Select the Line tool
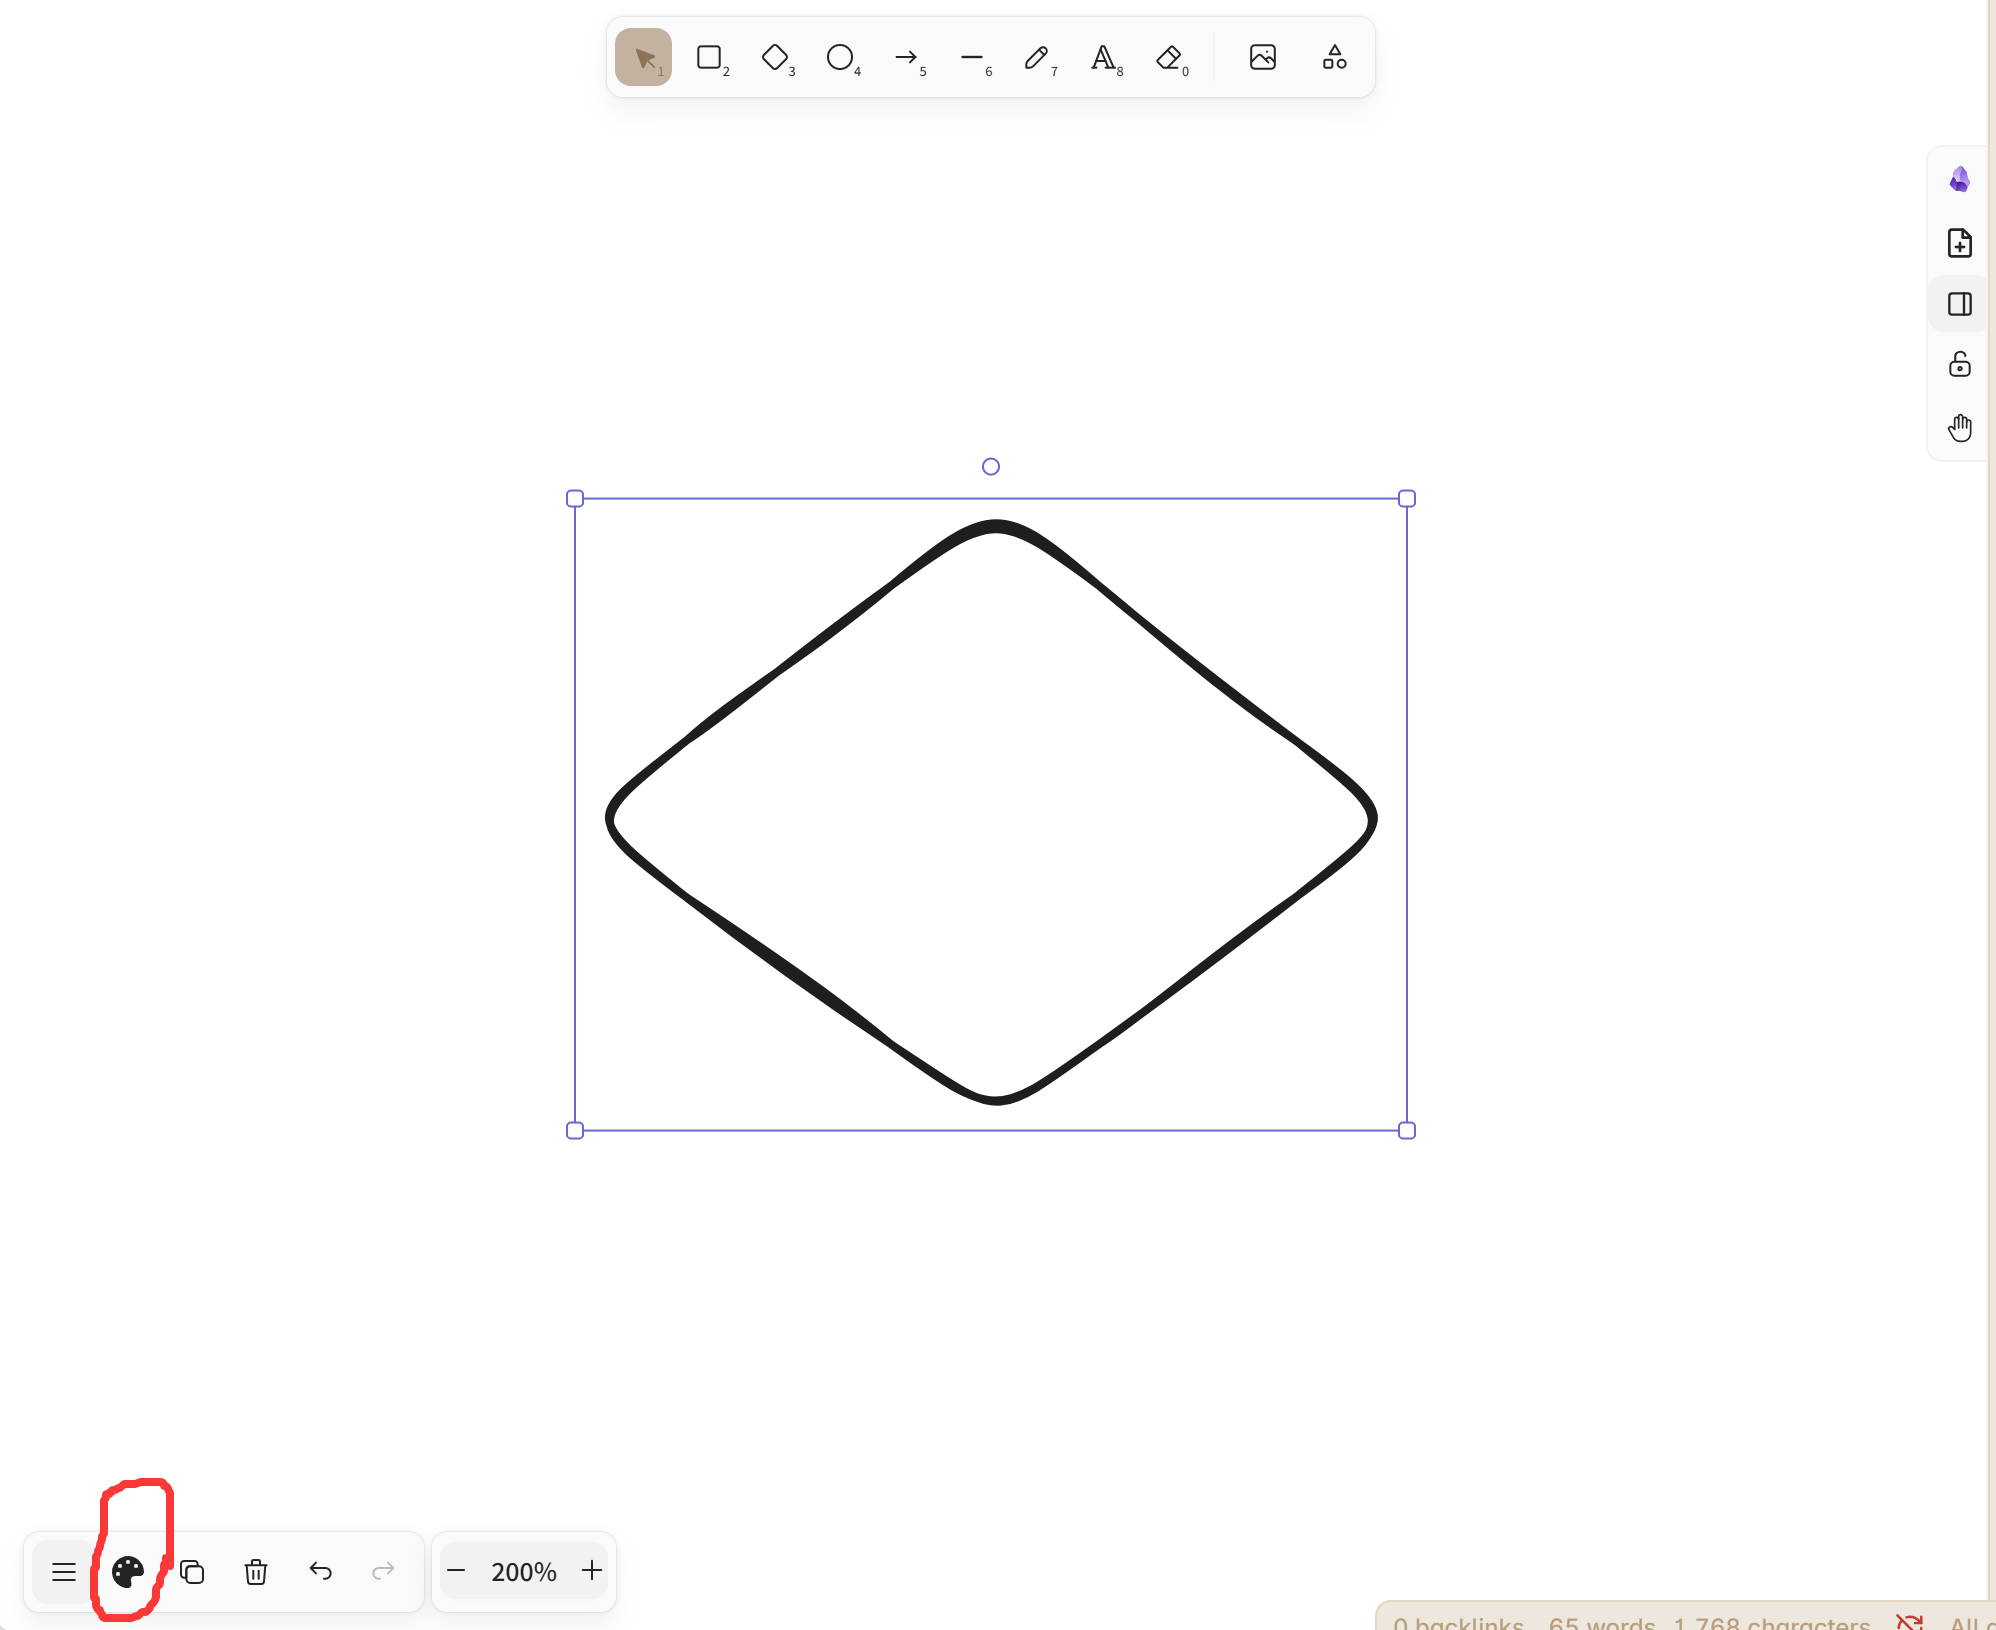 [972, 58]
